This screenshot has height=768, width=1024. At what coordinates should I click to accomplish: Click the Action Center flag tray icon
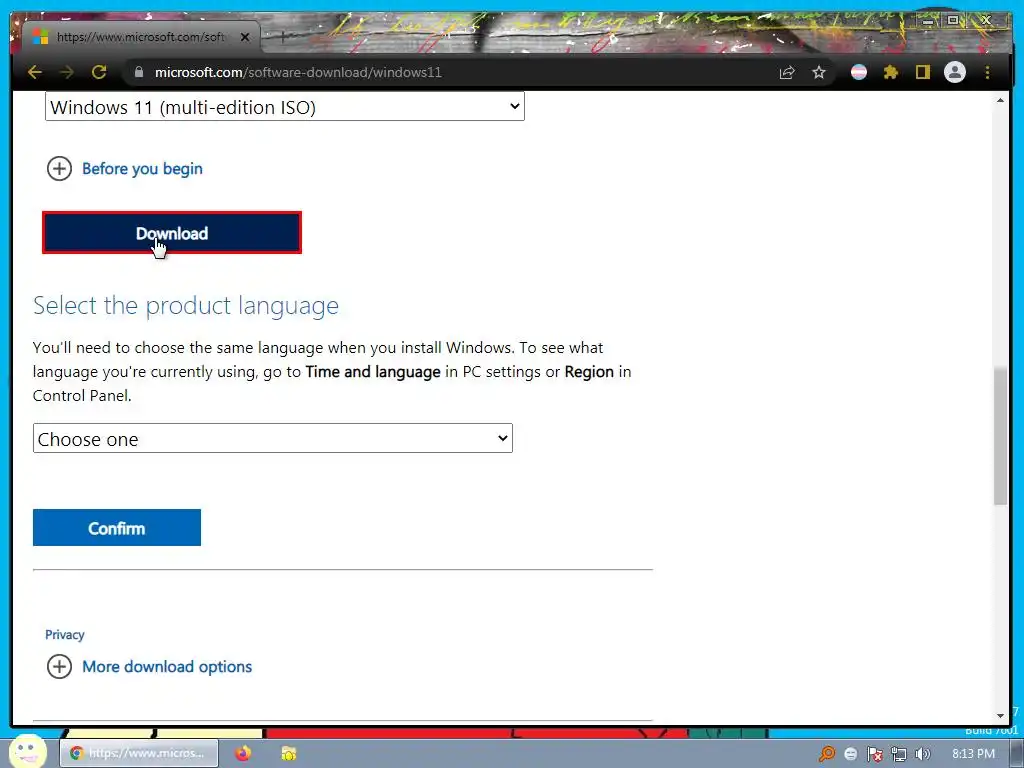[874, 754]
